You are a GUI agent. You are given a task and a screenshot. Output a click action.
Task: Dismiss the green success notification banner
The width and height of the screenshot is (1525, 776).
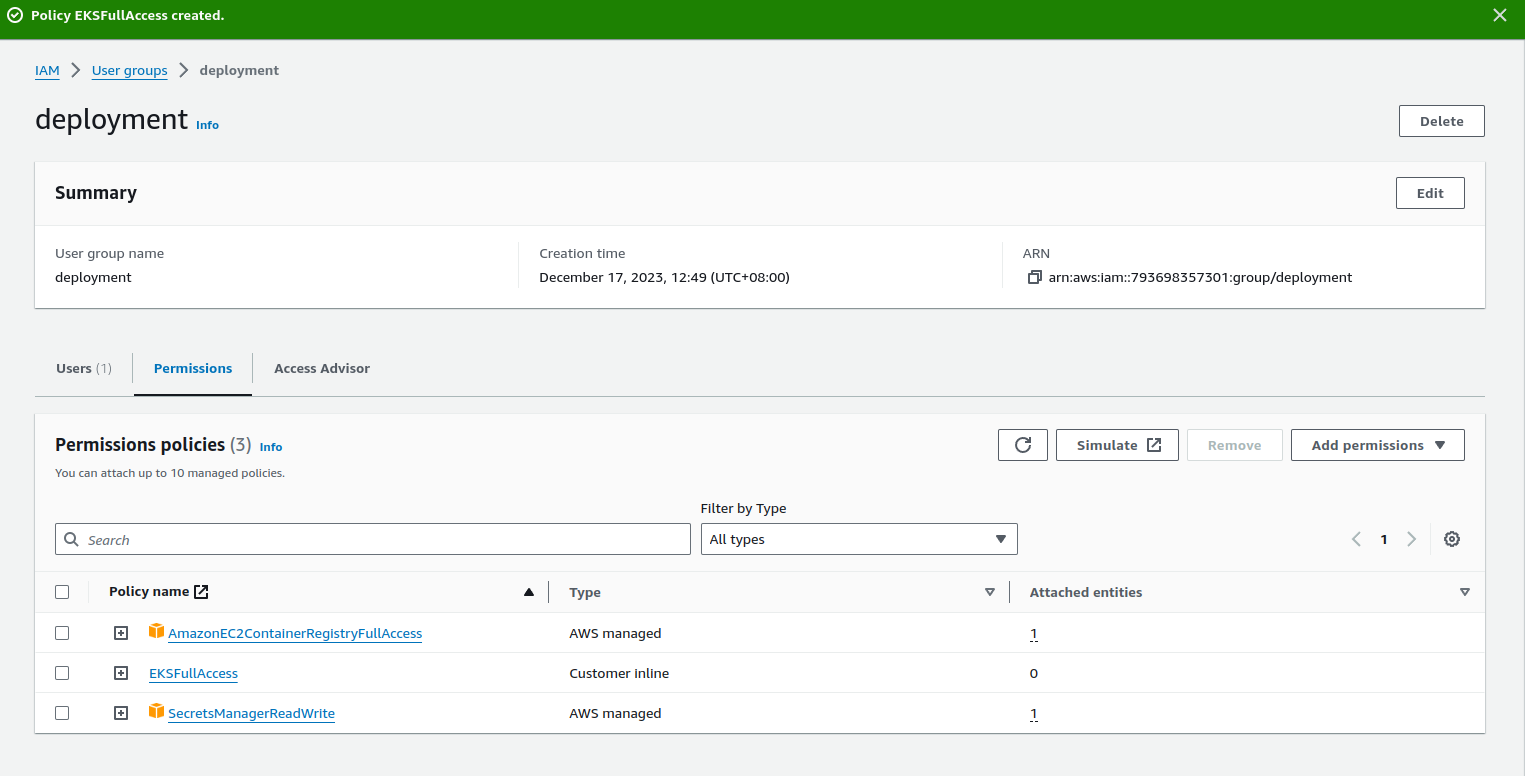pyautogui.click(x=1499, y=15)
